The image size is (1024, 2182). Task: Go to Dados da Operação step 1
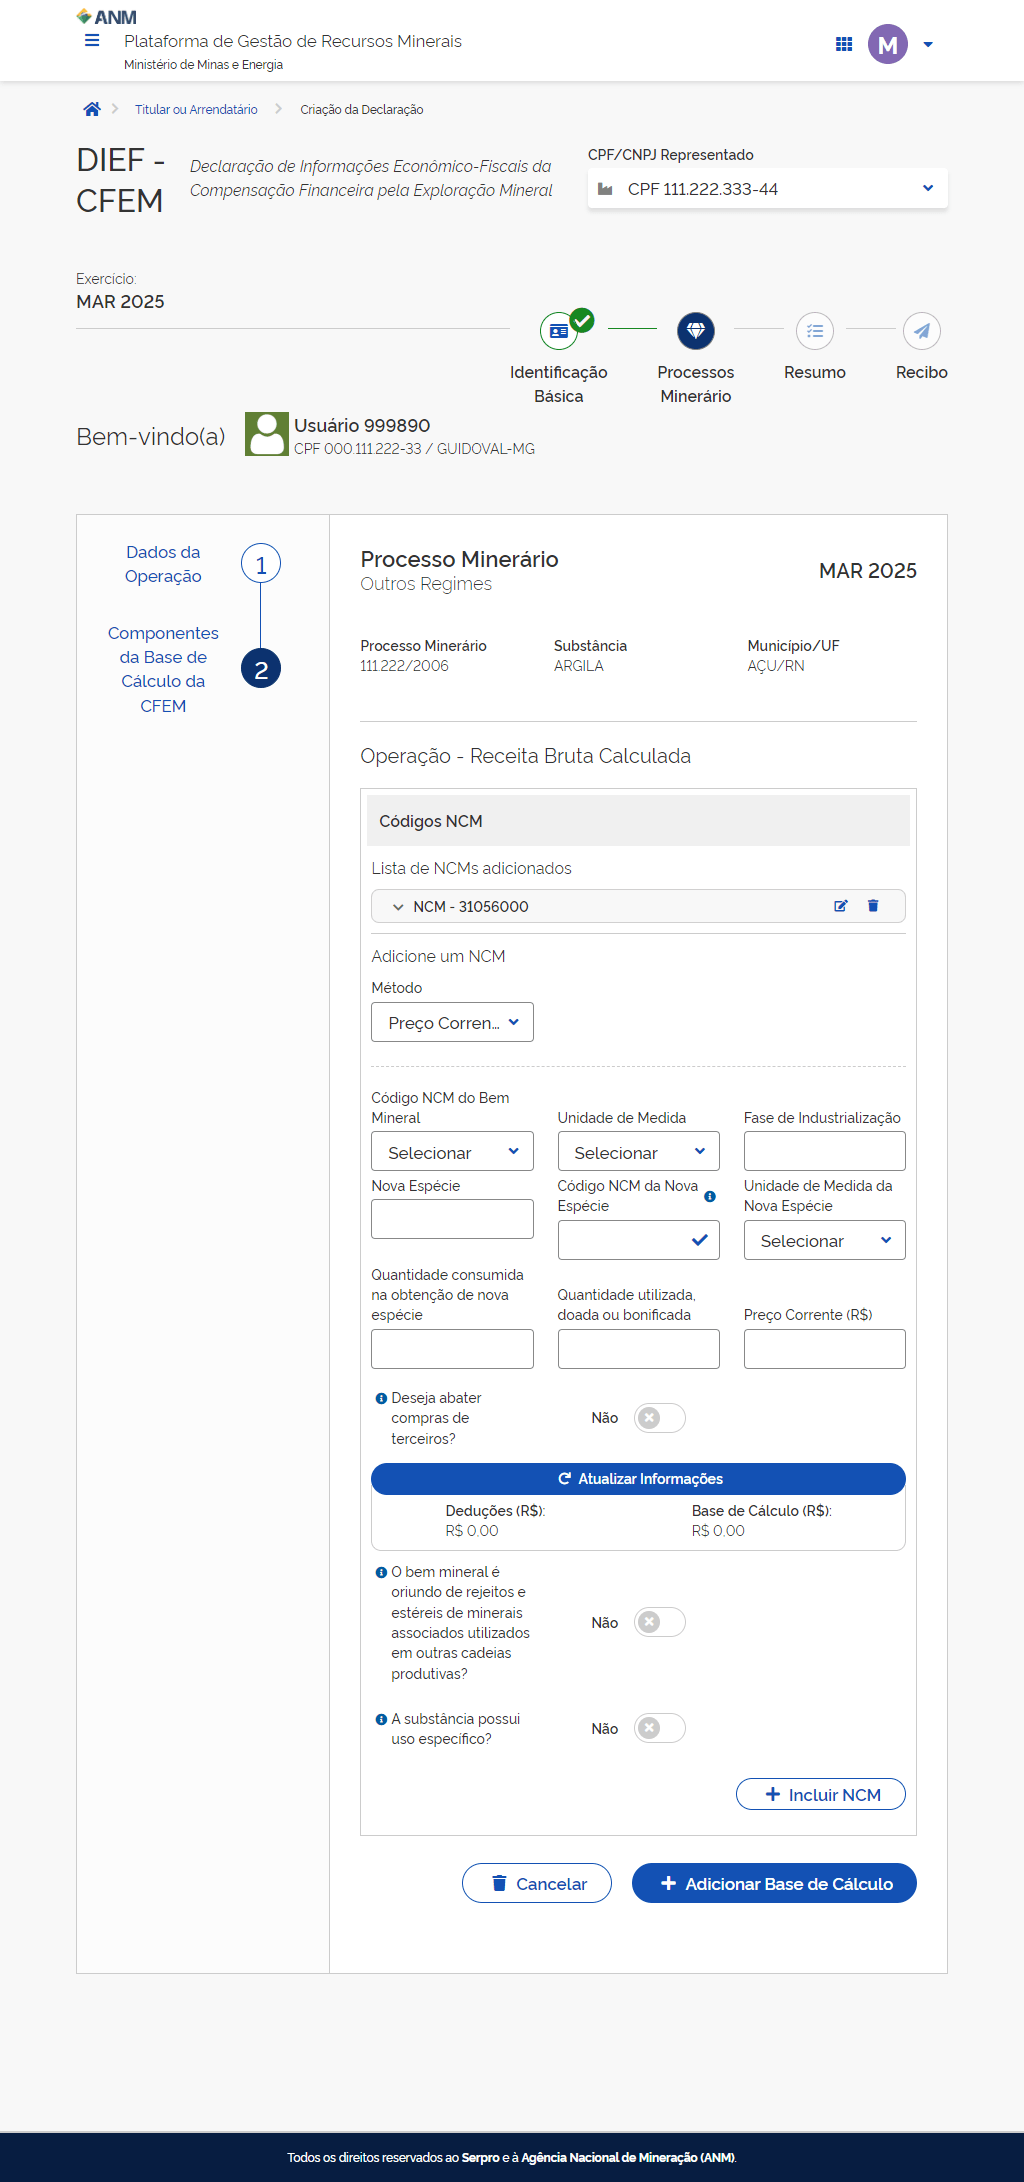pos(261,564)
